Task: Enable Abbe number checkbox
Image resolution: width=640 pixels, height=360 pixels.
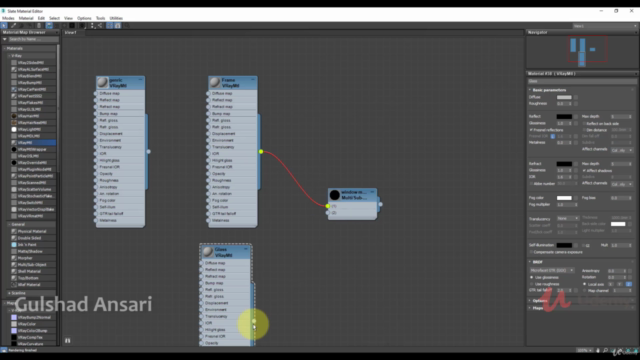Action: point(531,184)
